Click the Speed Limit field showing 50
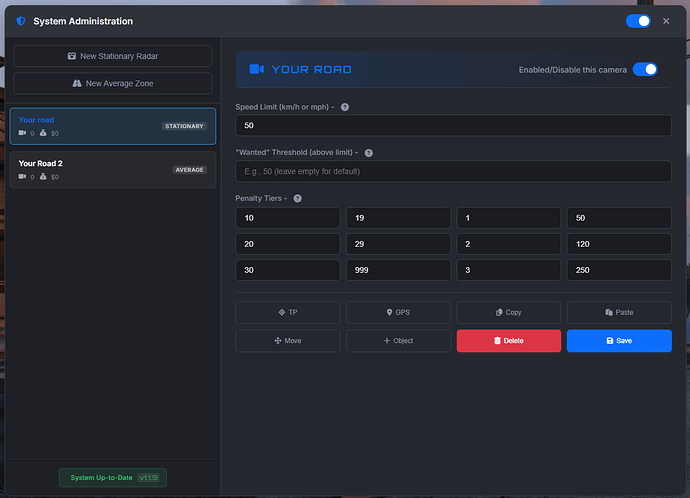 tap(453, 125)
